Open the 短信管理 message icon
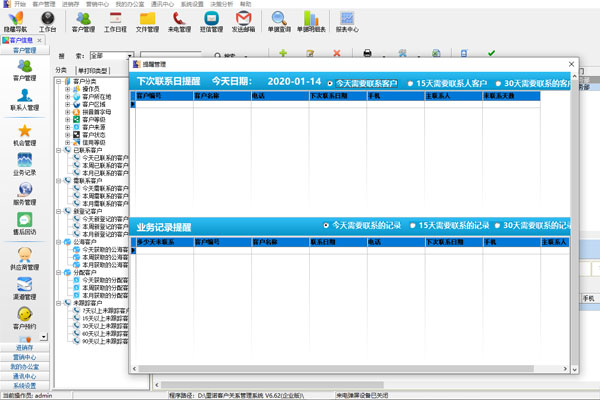Viewport: 600px width, 400px height. (211, 22)
